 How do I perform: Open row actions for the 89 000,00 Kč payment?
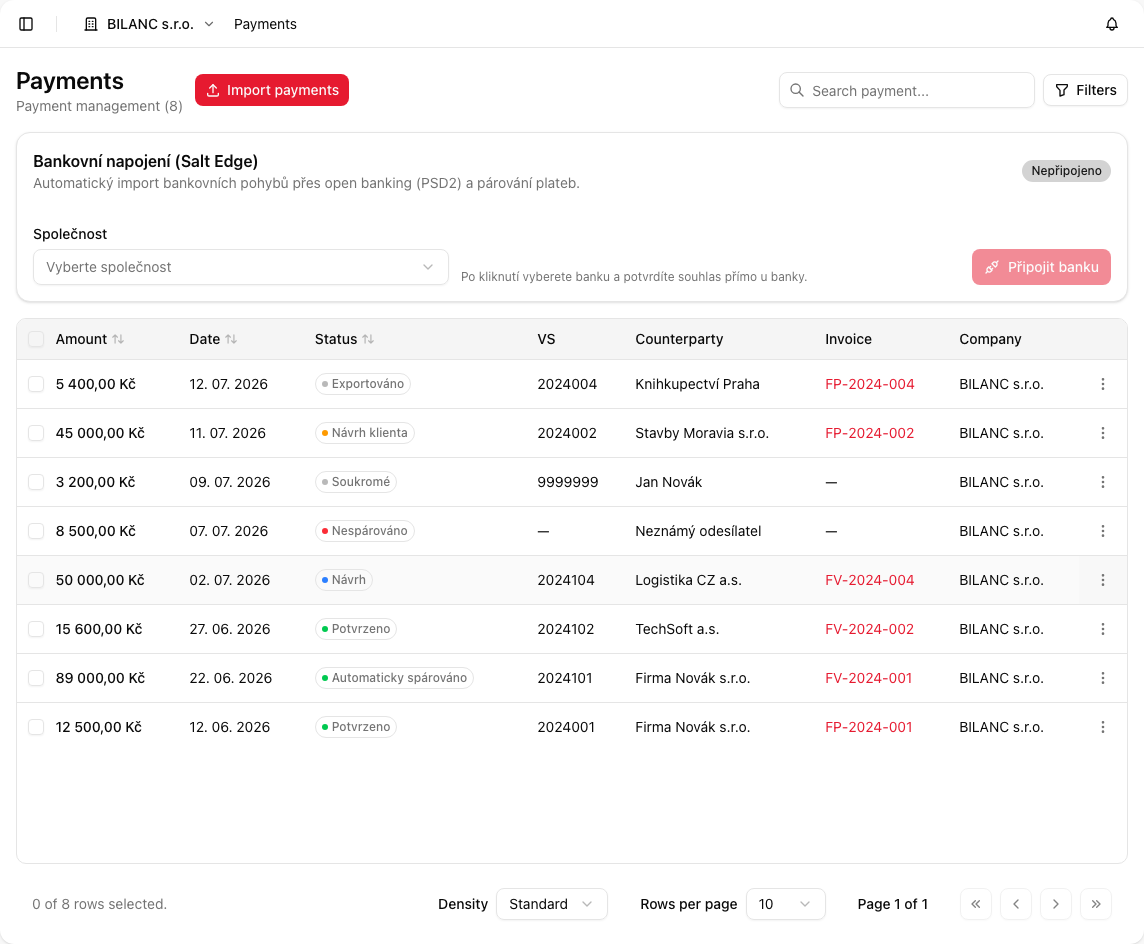click(x=1102, y=678)
